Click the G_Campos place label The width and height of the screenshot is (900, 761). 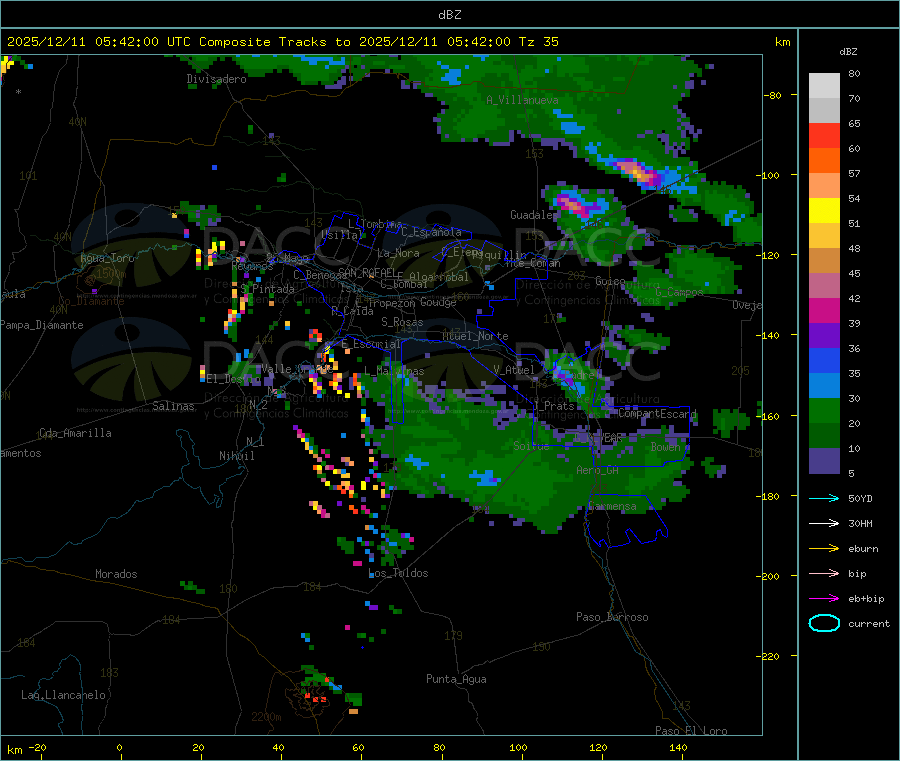[x=679, y=292]
